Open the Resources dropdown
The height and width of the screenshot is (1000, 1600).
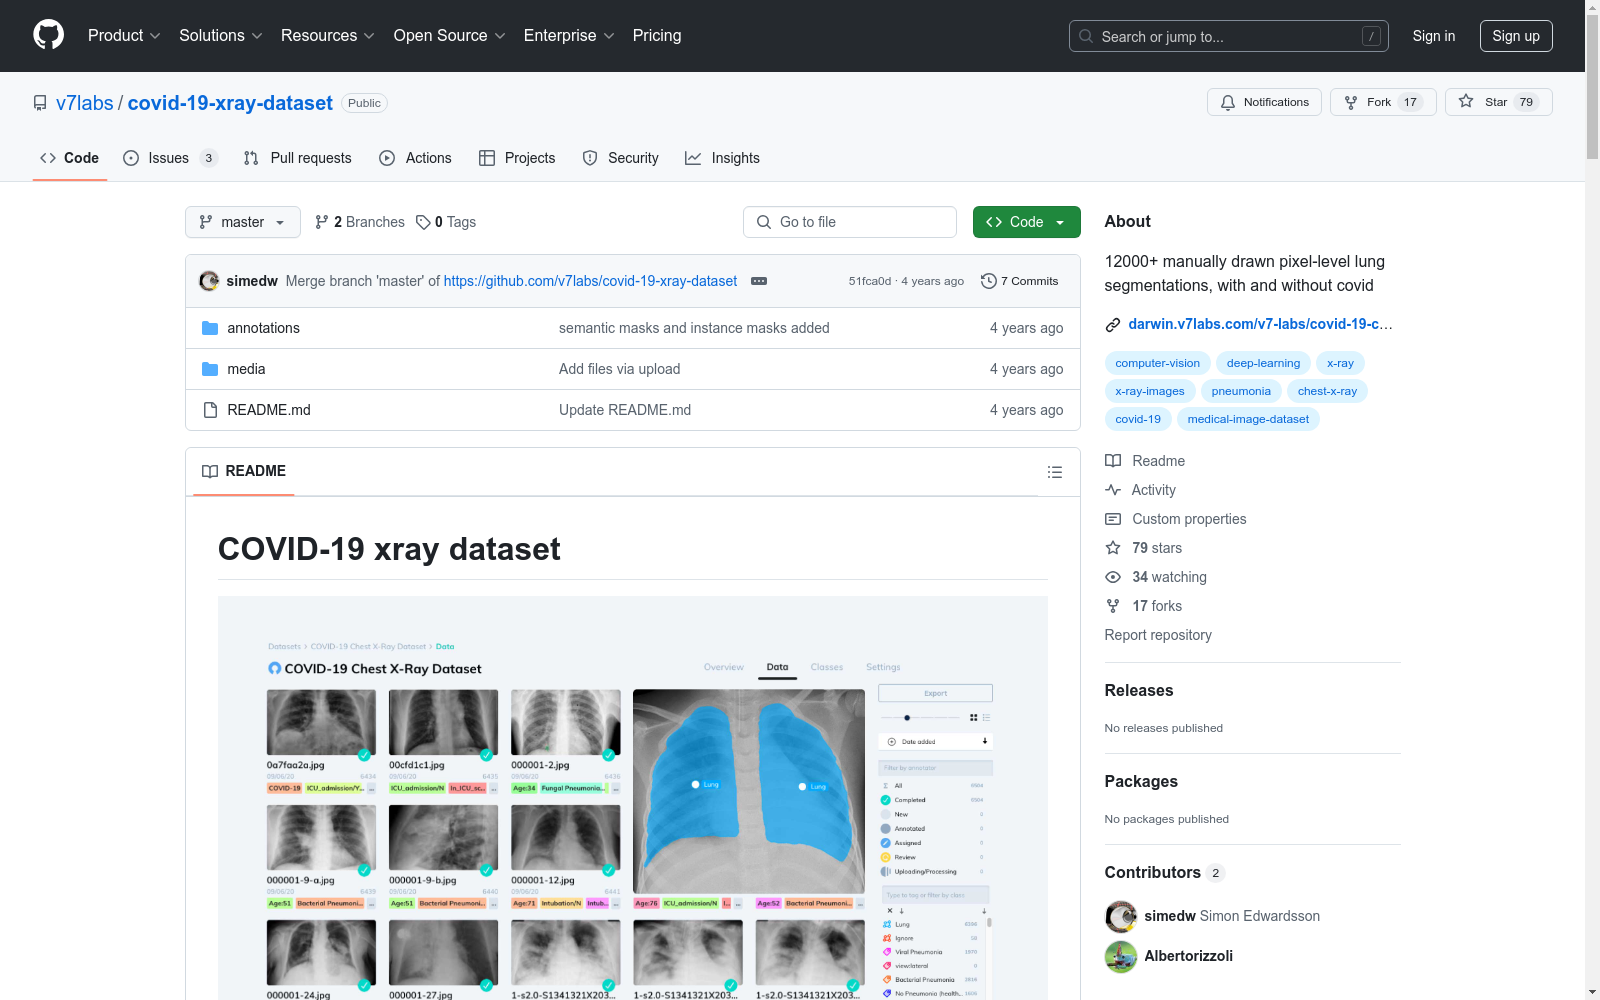(x=327, y=35)
